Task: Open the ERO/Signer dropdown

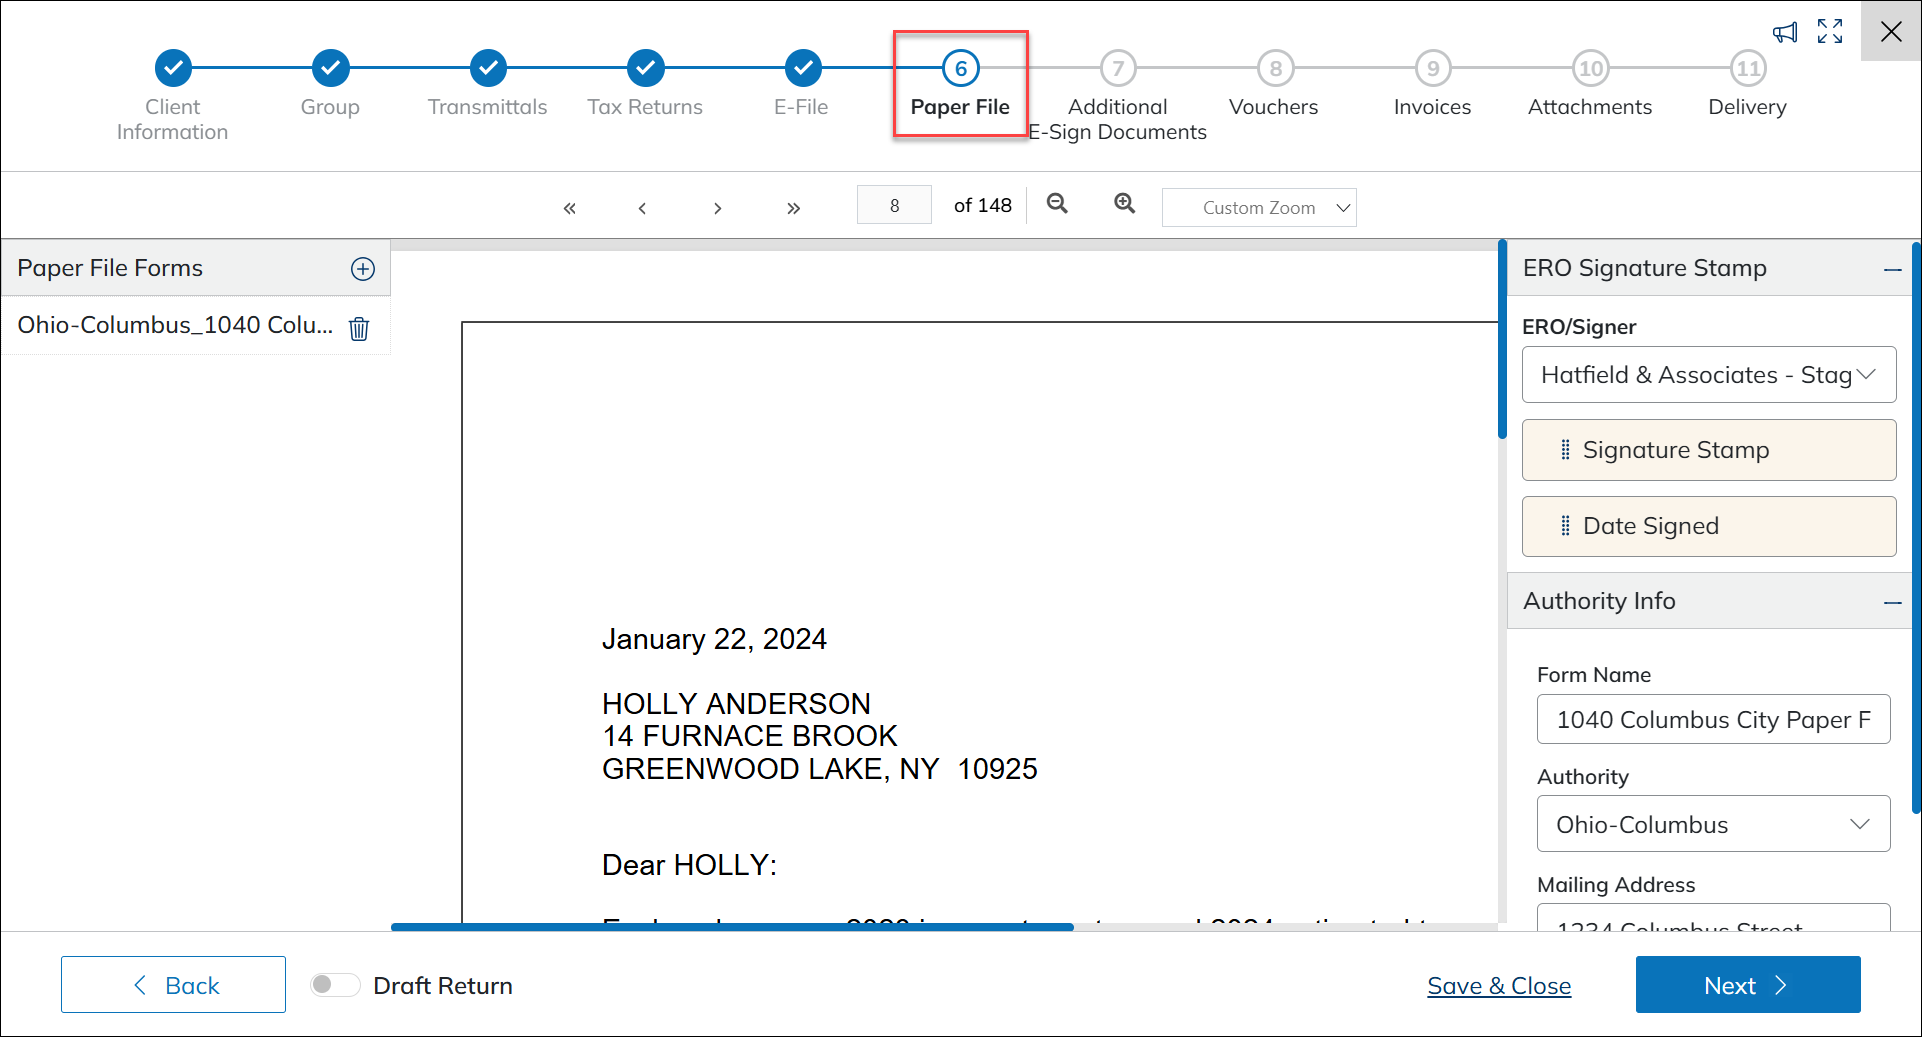Action: [1708, 375]
